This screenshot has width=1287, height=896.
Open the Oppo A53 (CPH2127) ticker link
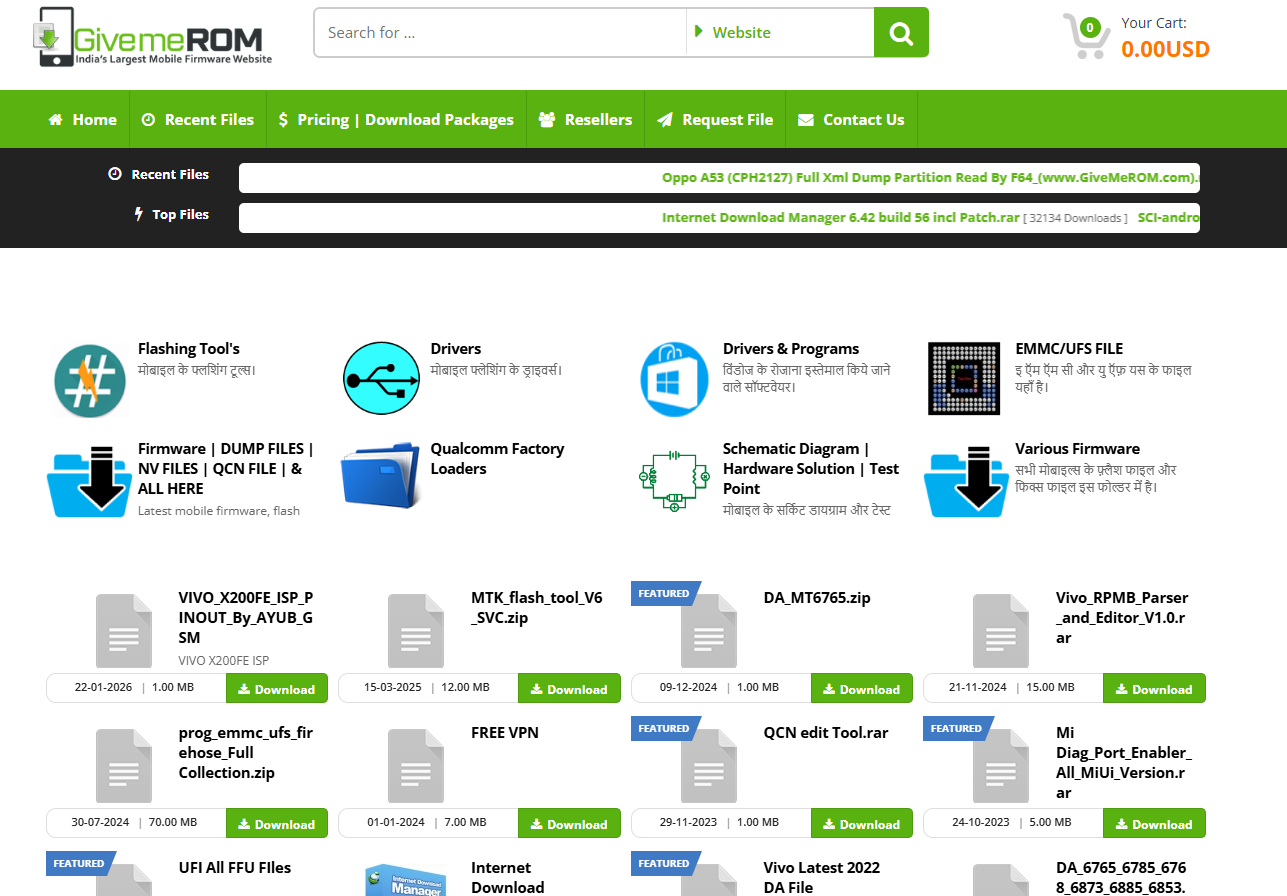pyautogui.click(x=930, y=178)
